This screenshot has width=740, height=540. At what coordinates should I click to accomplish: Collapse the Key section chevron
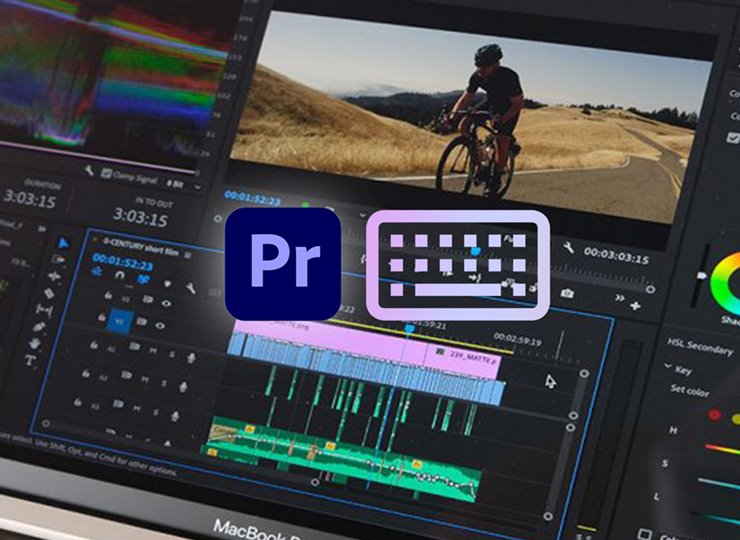pyautogui.click(x=668, y=366)
